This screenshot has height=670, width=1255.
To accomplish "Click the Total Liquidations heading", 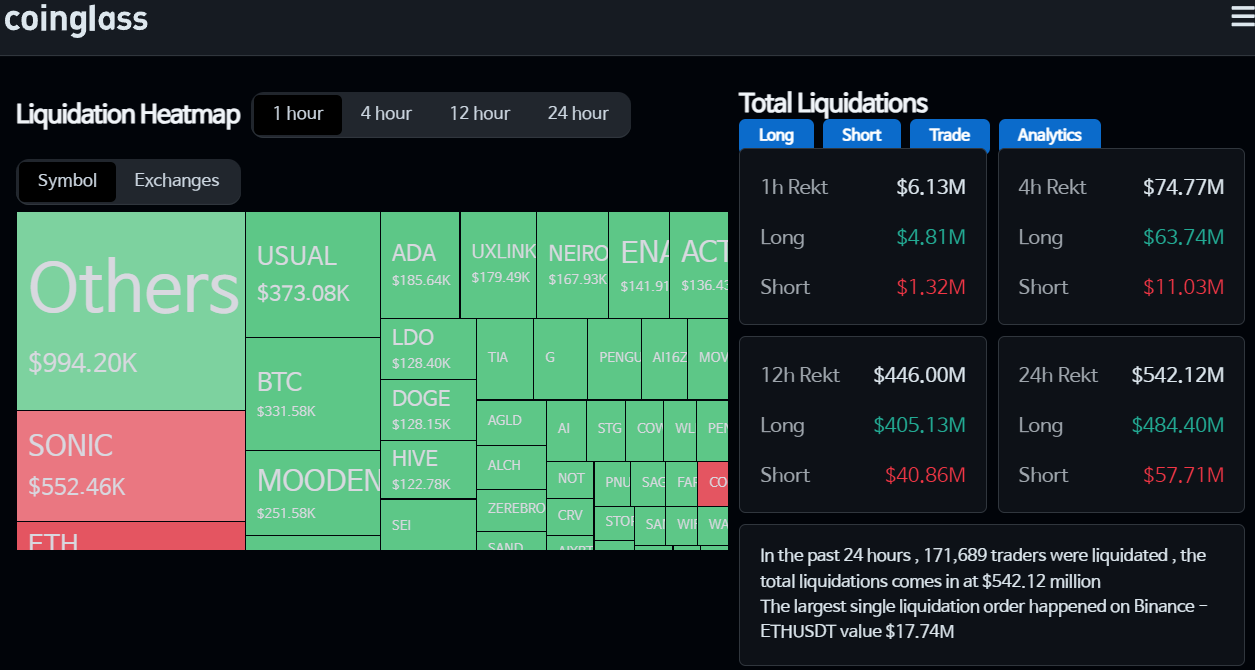I will tap(833, 103).
